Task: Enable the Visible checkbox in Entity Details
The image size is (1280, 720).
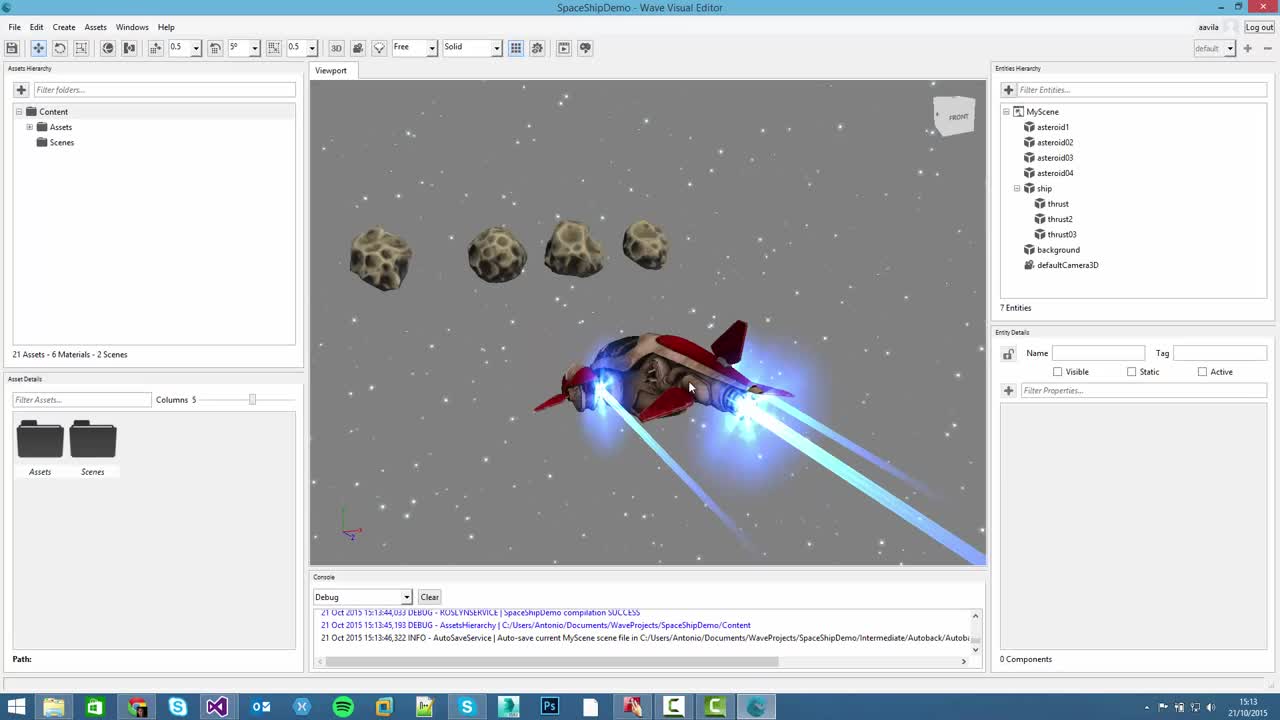Action: 1057,371
